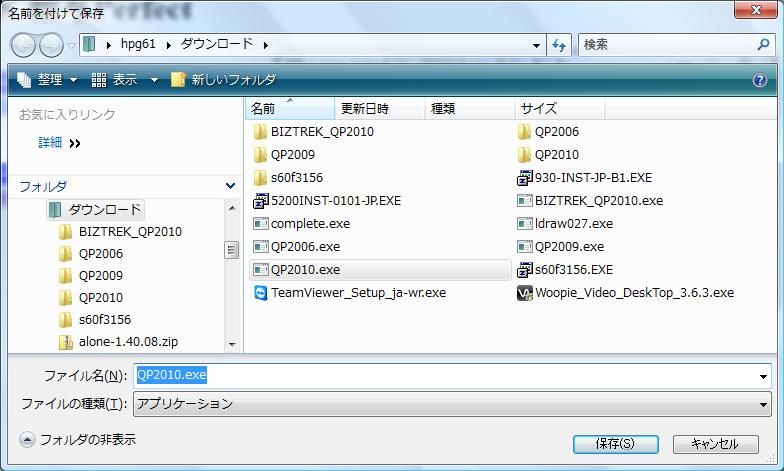Click the back navigation arrow

pos(24,45)
